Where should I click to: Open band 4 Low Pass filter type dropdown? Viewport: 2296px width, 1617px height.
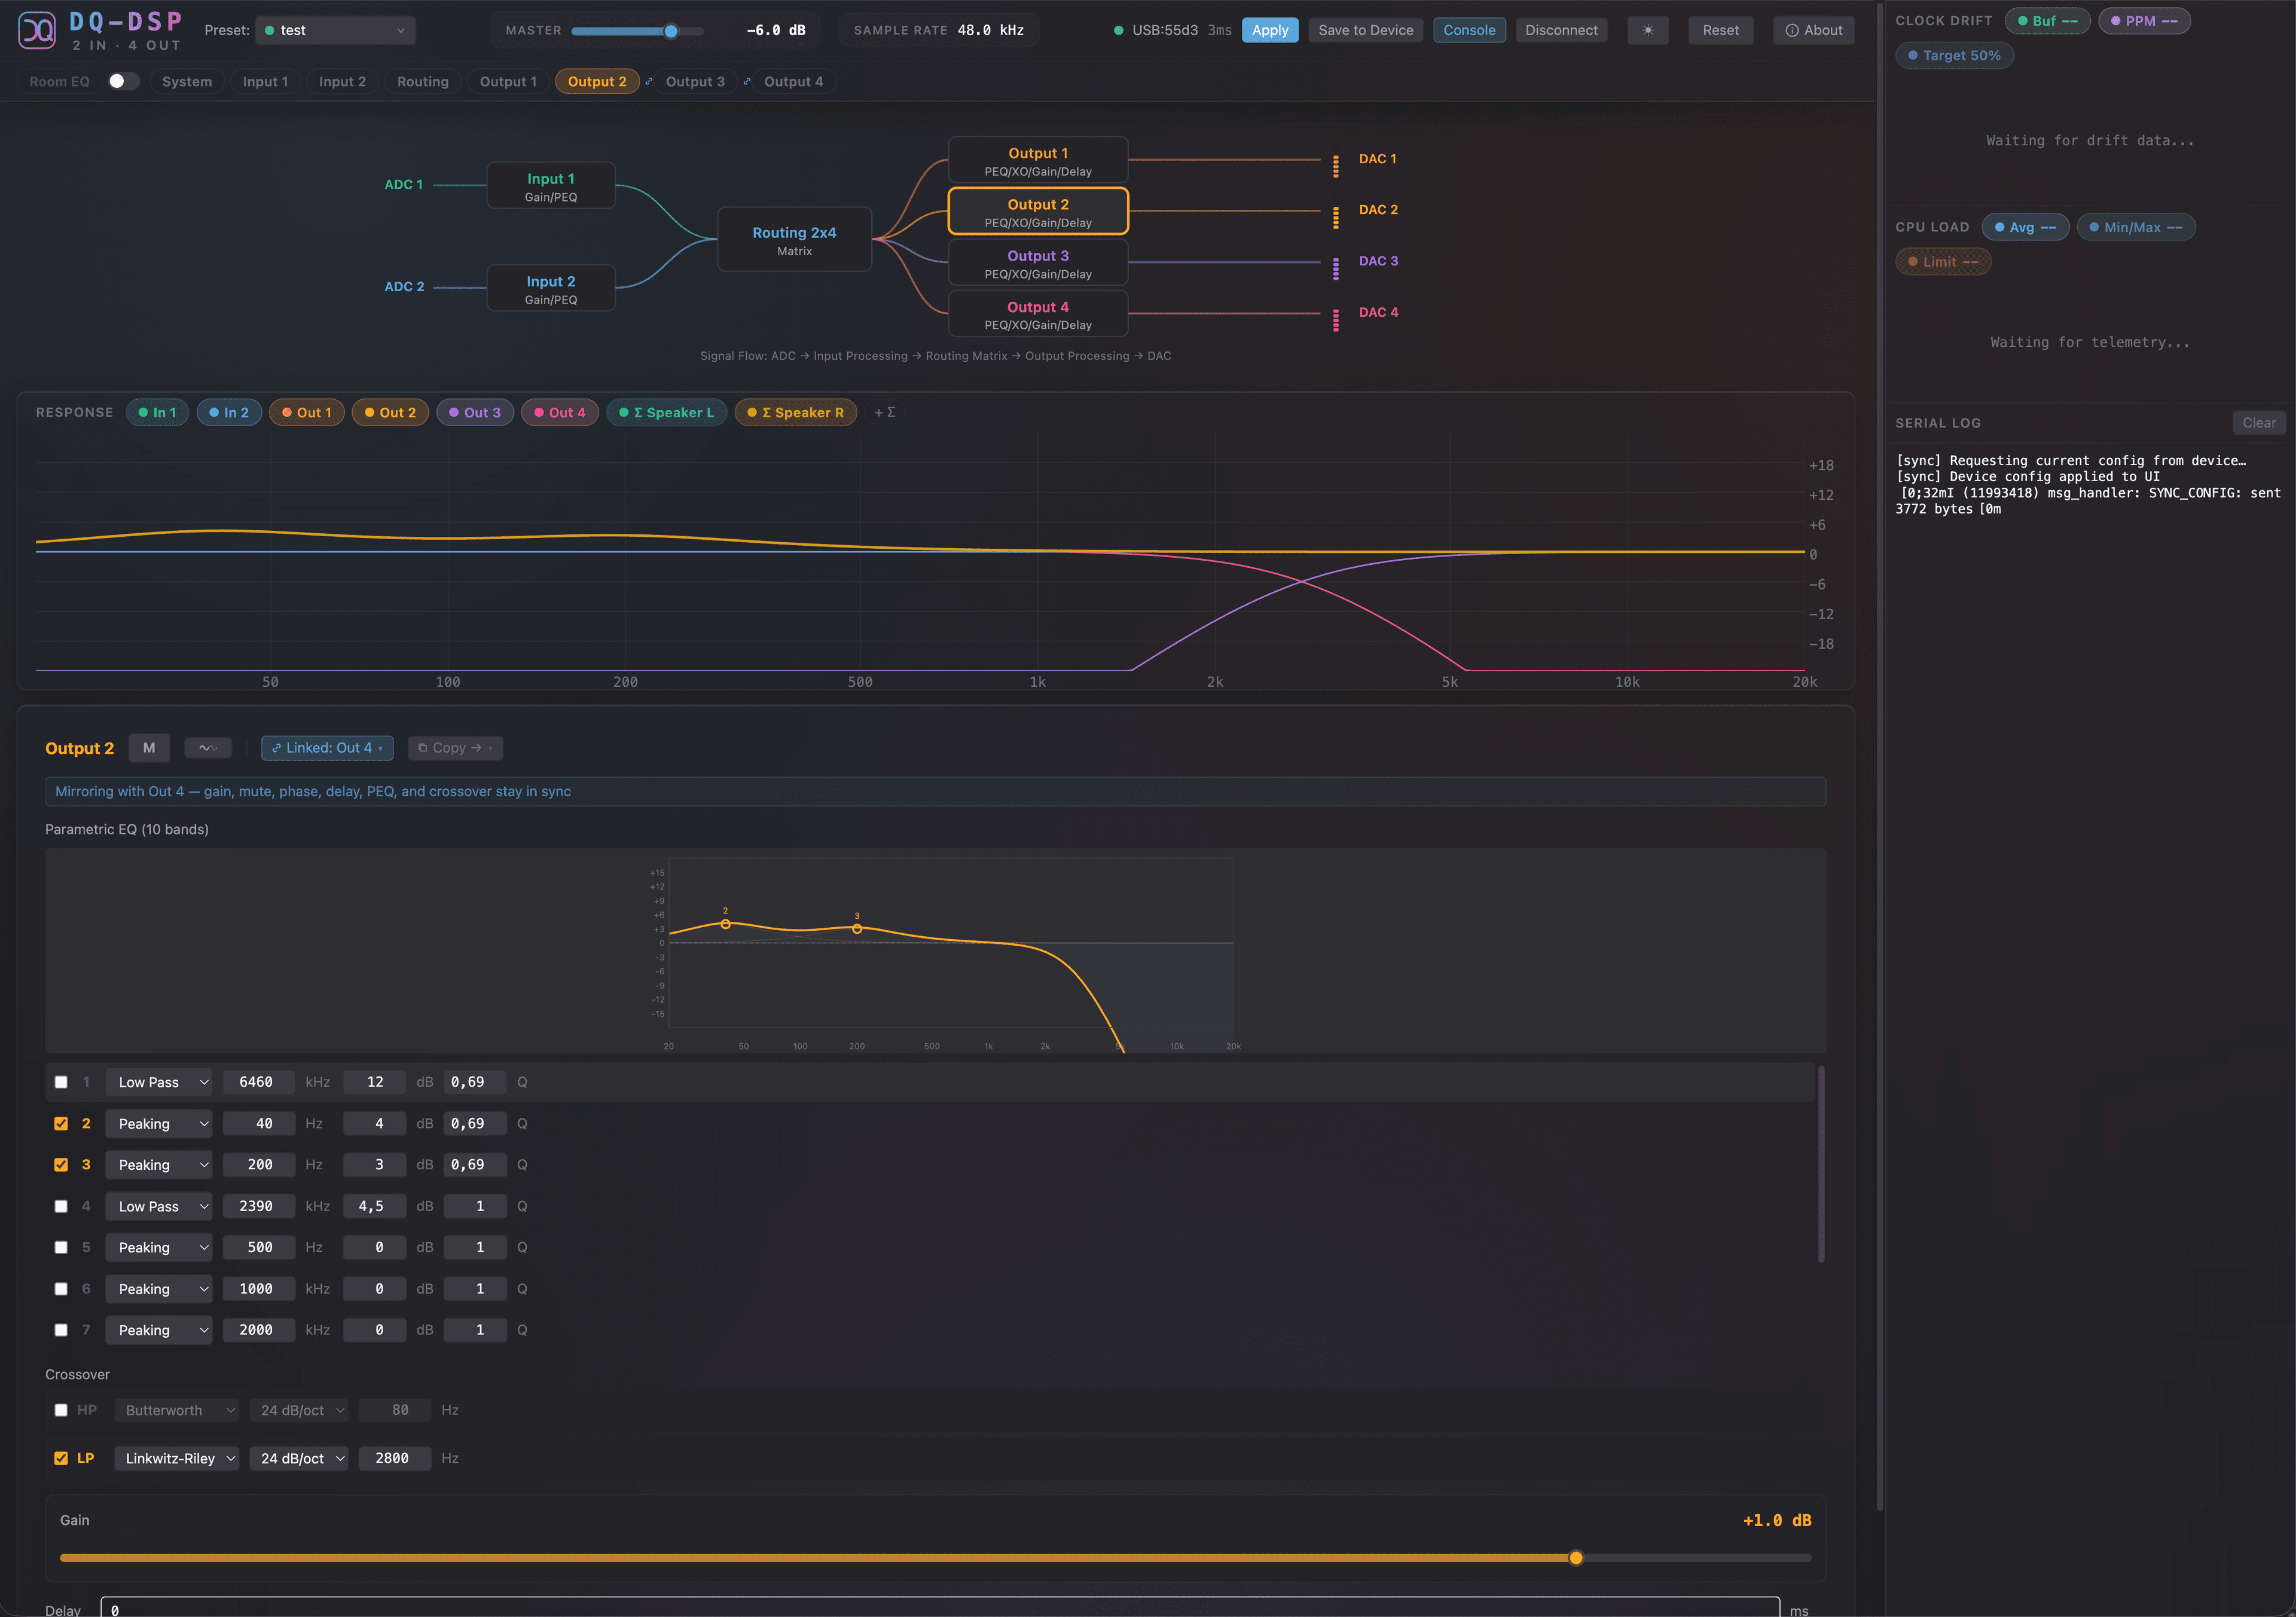coord(159,1206)
